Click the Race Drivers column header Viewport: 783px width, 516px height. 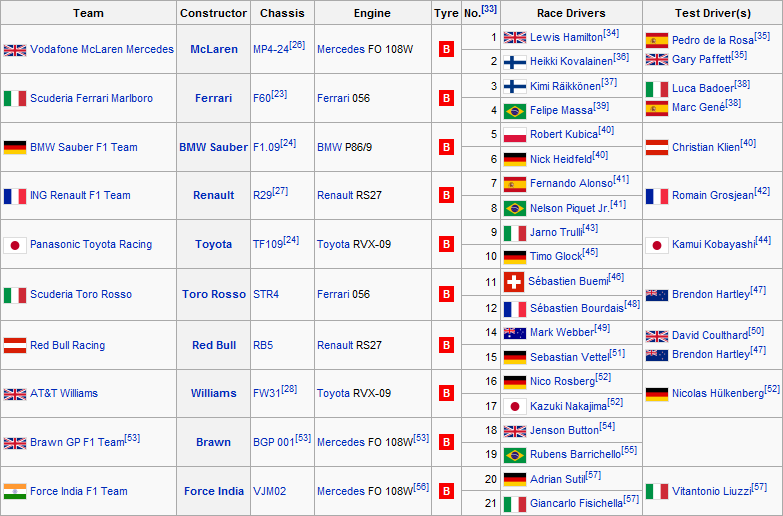pos(571,13)
